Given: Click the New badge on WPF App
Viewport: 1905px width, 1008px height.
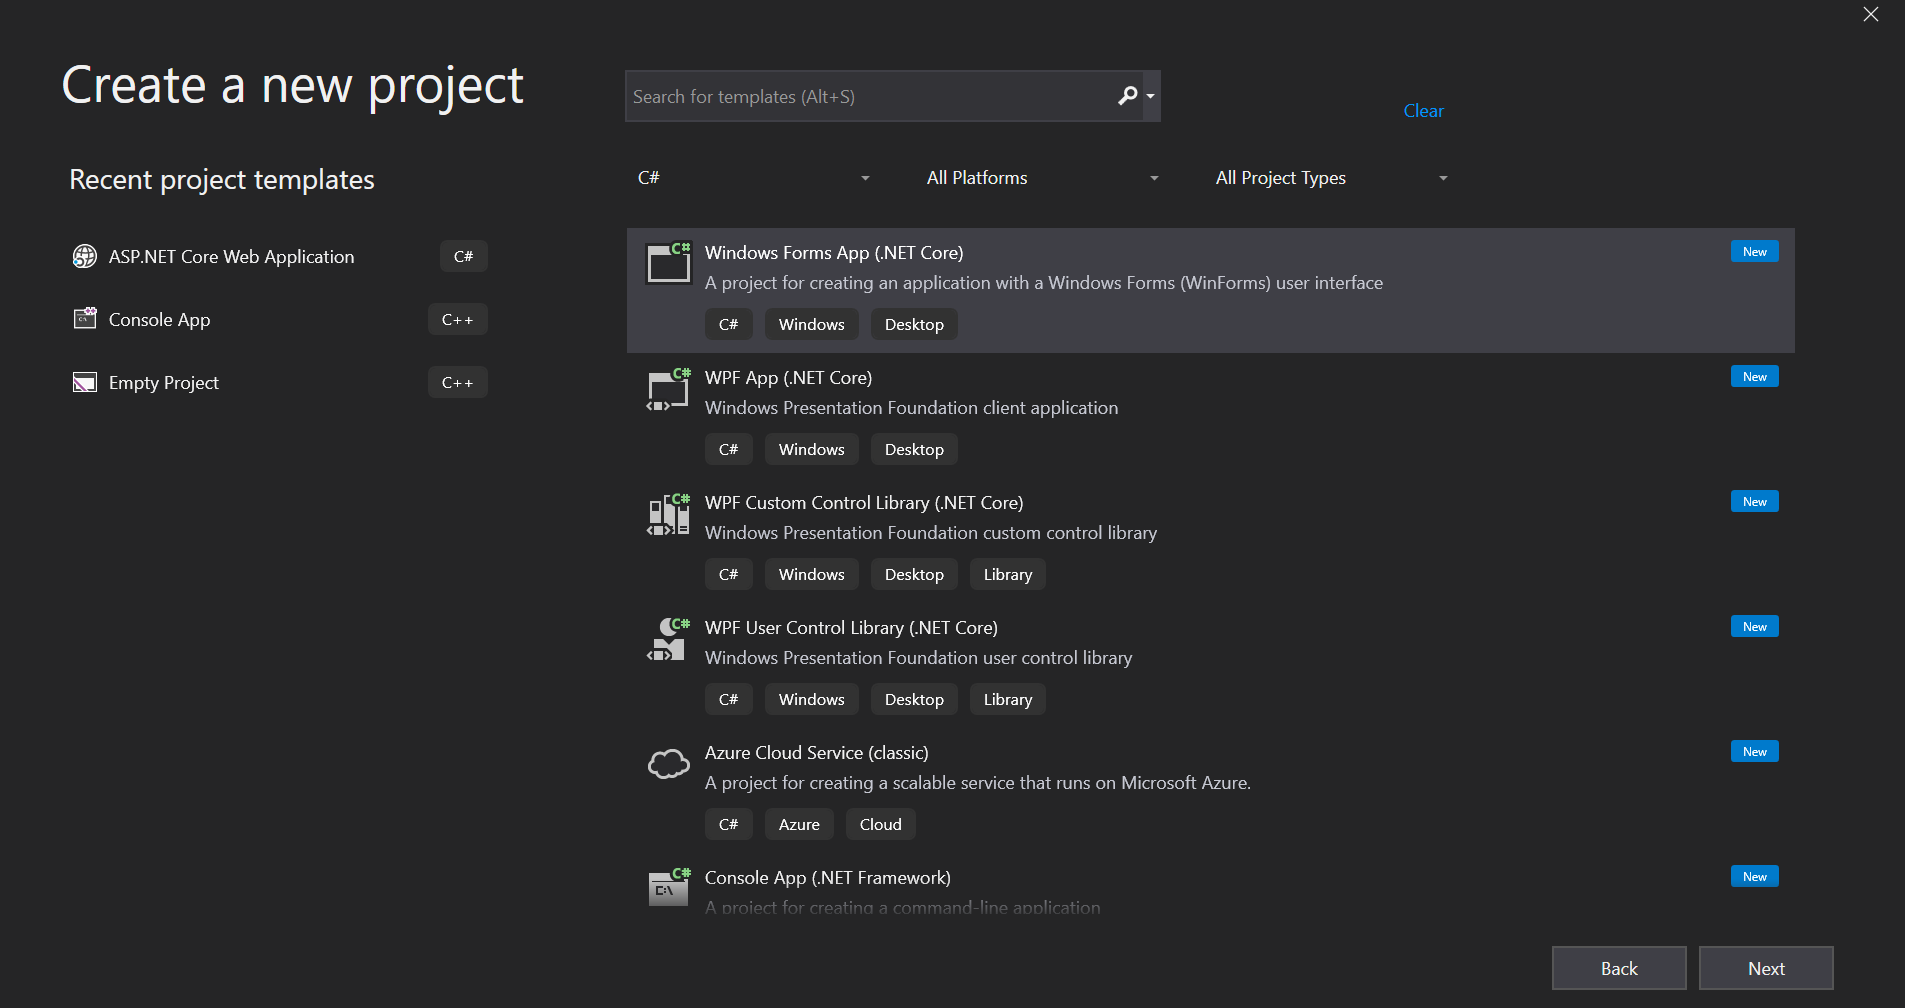Looking at the screenshot, I should pyautogui.click(x=1755, y=377).
